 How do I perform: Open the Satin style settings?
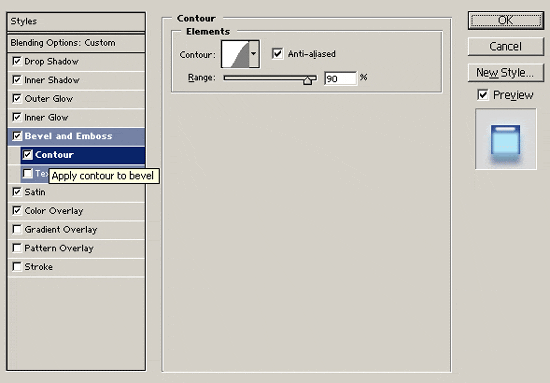pyautogui.click(x=76, y=192)
